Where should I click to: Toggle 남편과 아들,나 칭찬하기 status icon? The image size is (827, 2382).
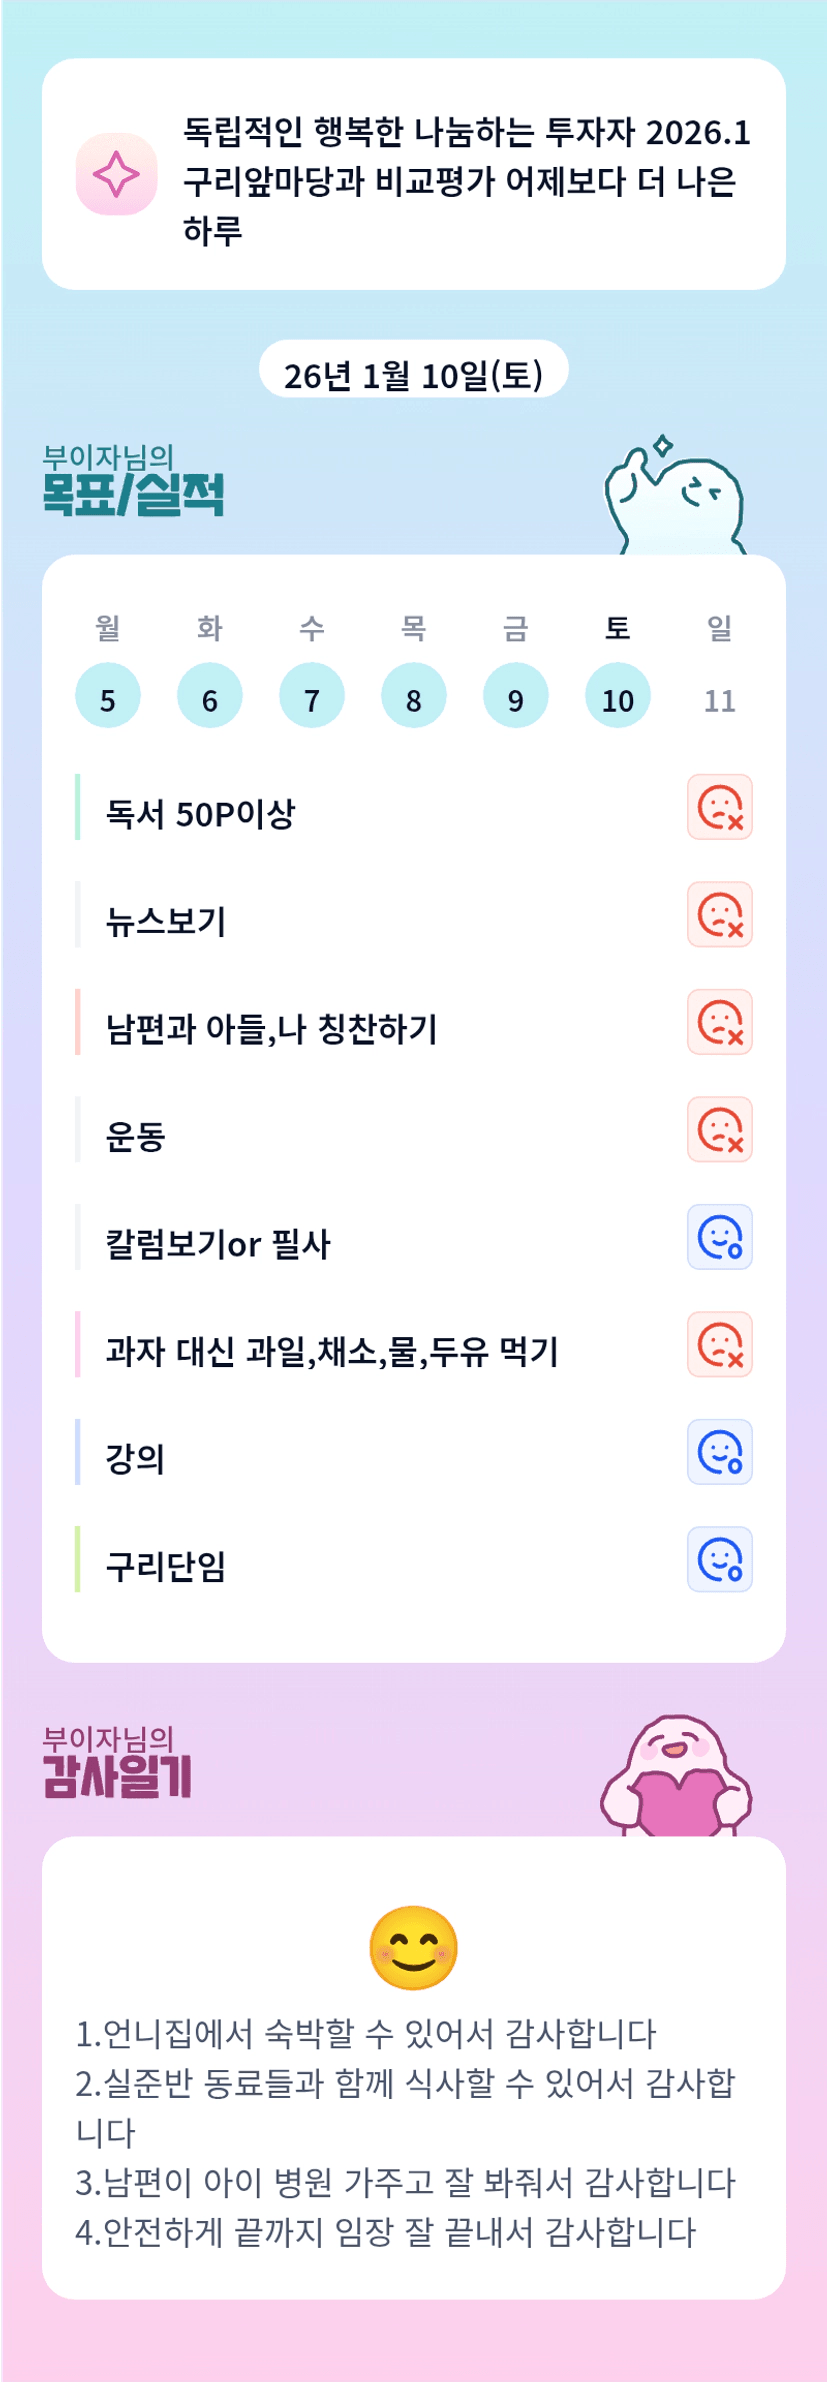click(719, 1022)
